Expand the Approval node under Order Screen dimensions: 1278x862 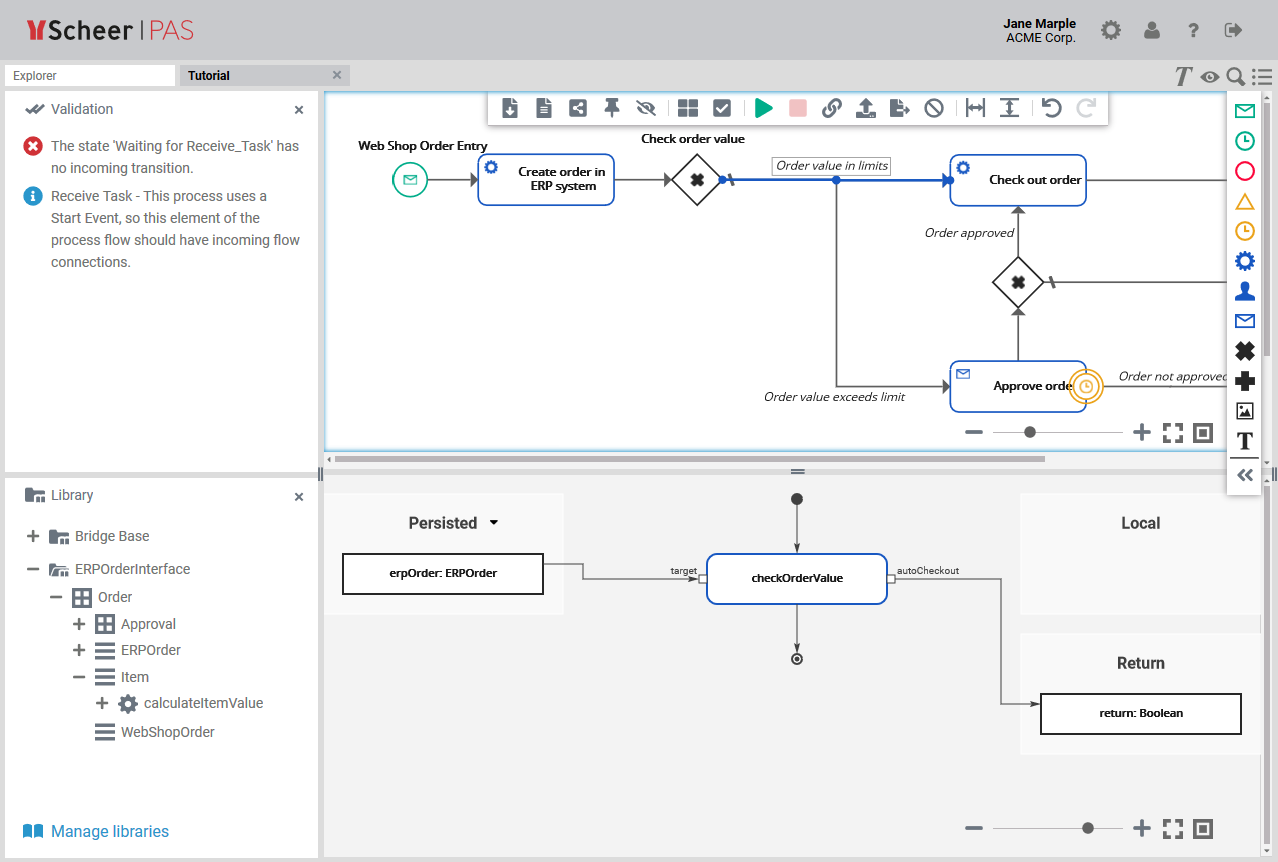tap(78, 623)
